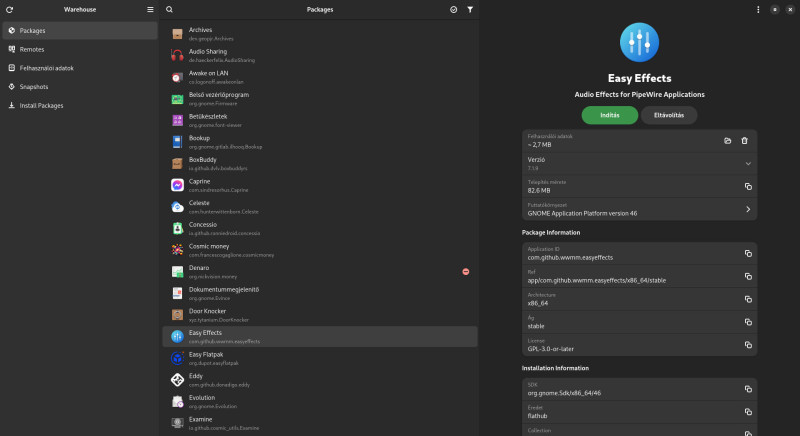Click the red status icon on Denaro row
800x436 pixels.
pyautogui.click(x=466, y=272)
